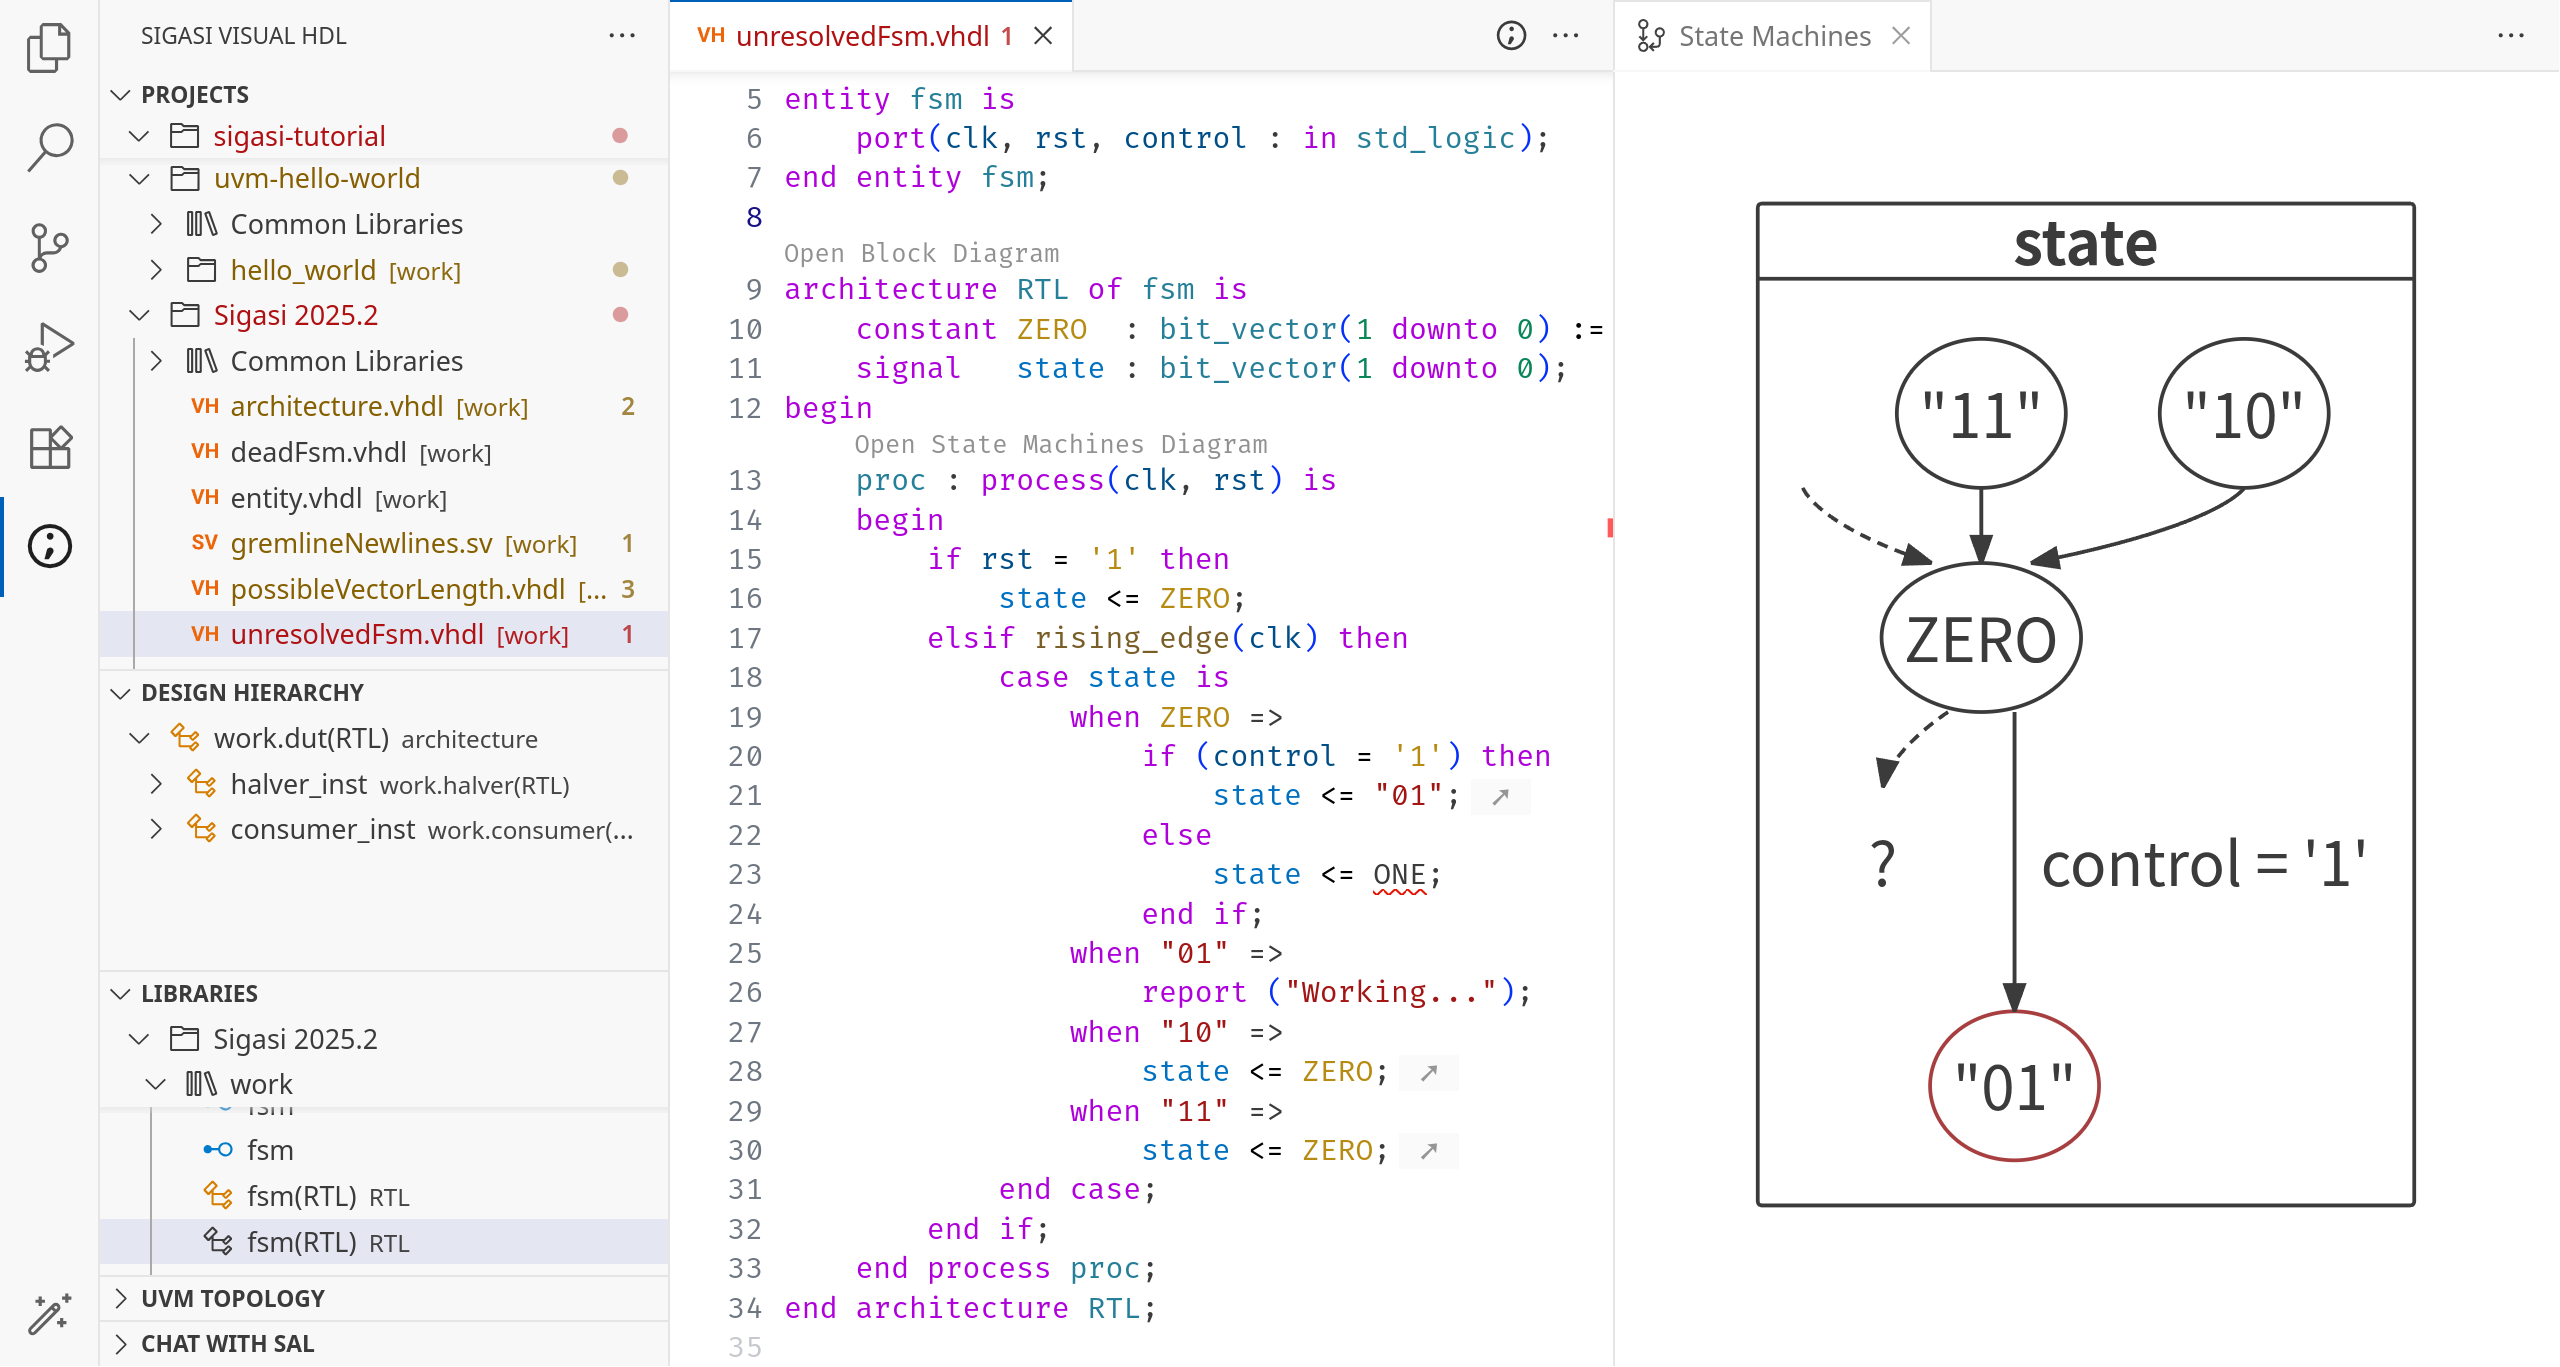Screen dimensions: 2560x1367
Task: Select work.dut(RTL) architecture row
Action: [384, 738]
